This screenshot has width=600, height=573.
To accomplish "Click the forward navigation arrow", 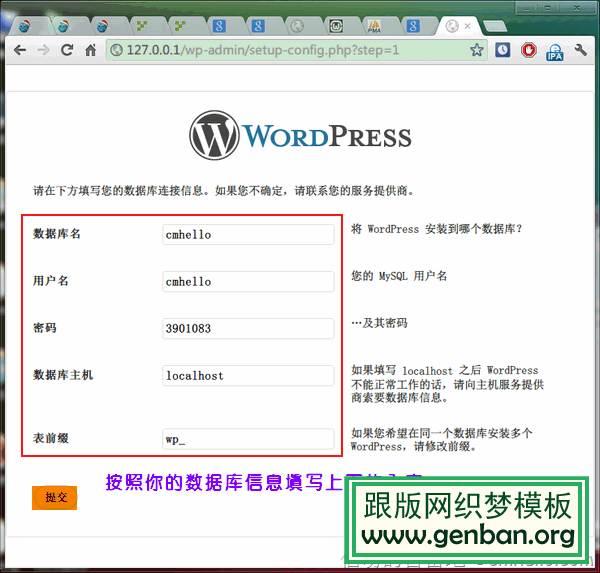I will pos(43,50).
